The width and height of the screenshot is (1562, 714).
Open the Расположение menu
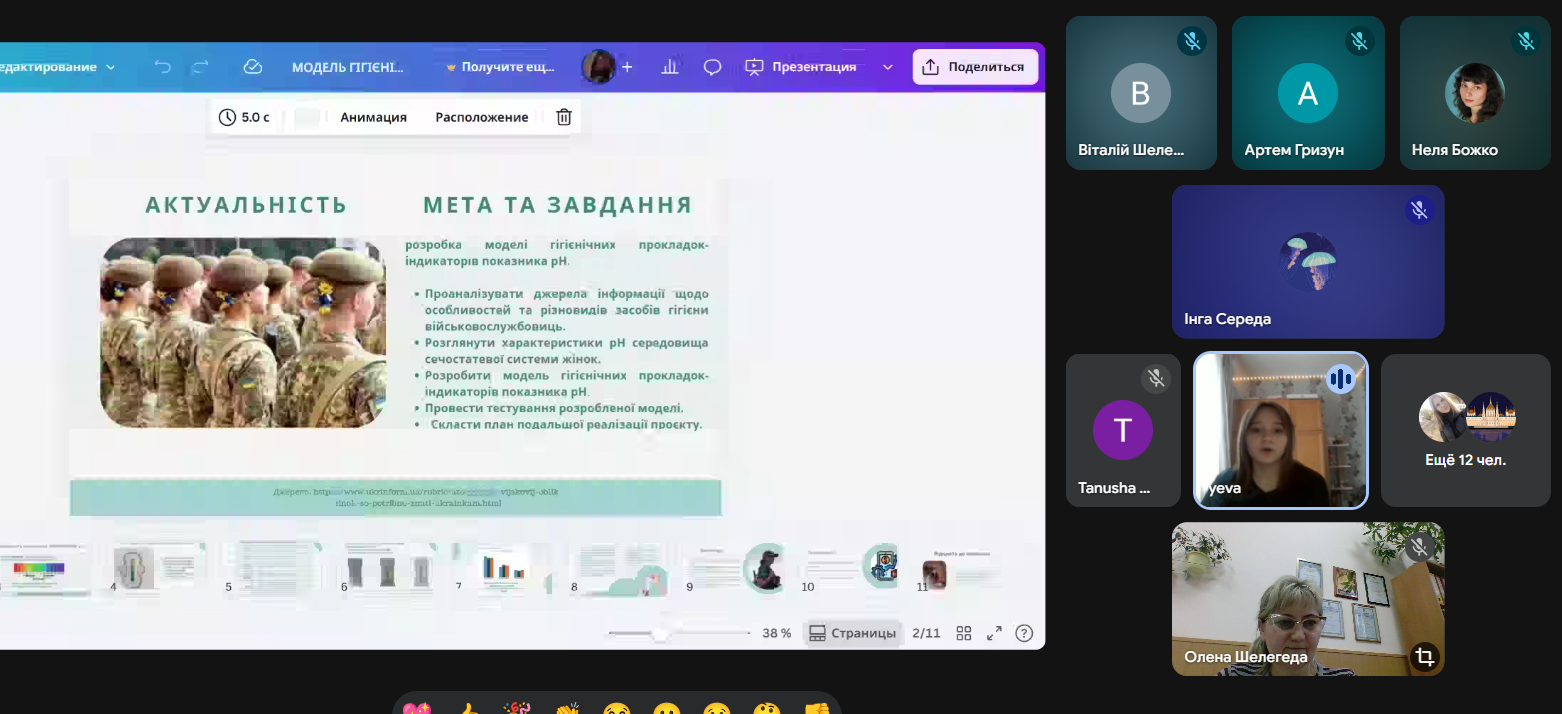481,117
